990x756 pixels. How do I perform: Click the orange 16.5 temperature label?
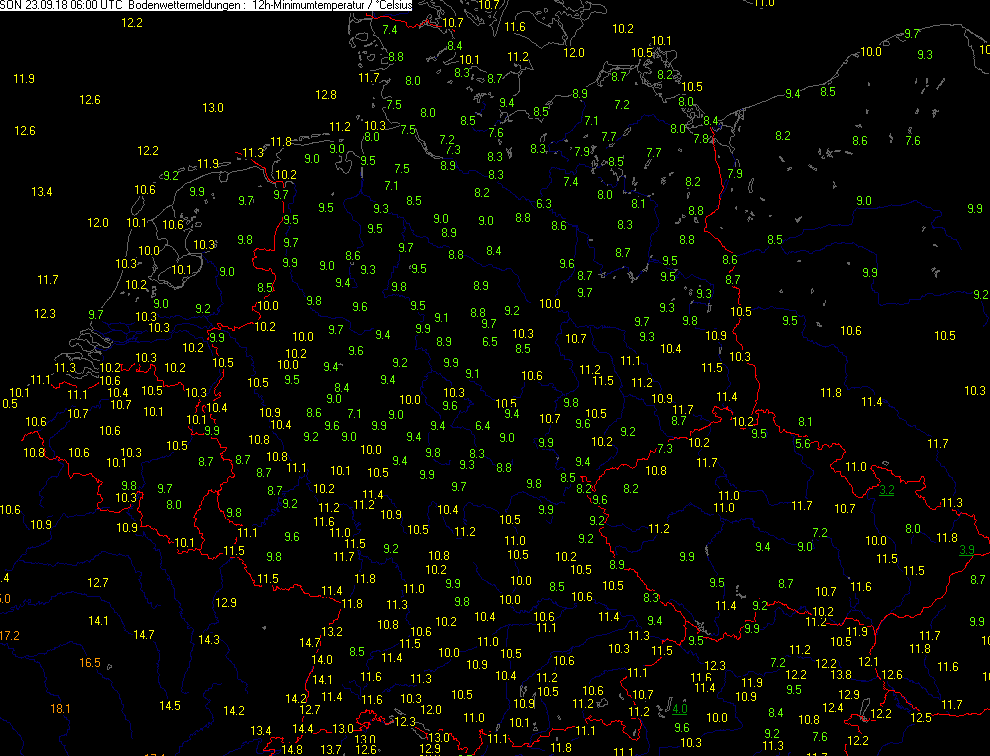90,663
